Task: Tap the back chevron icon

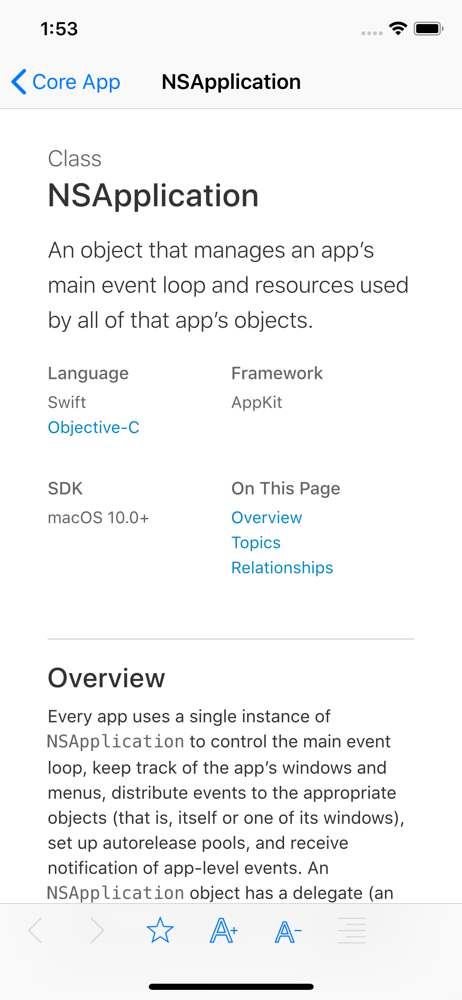Action: pos(19,82)
